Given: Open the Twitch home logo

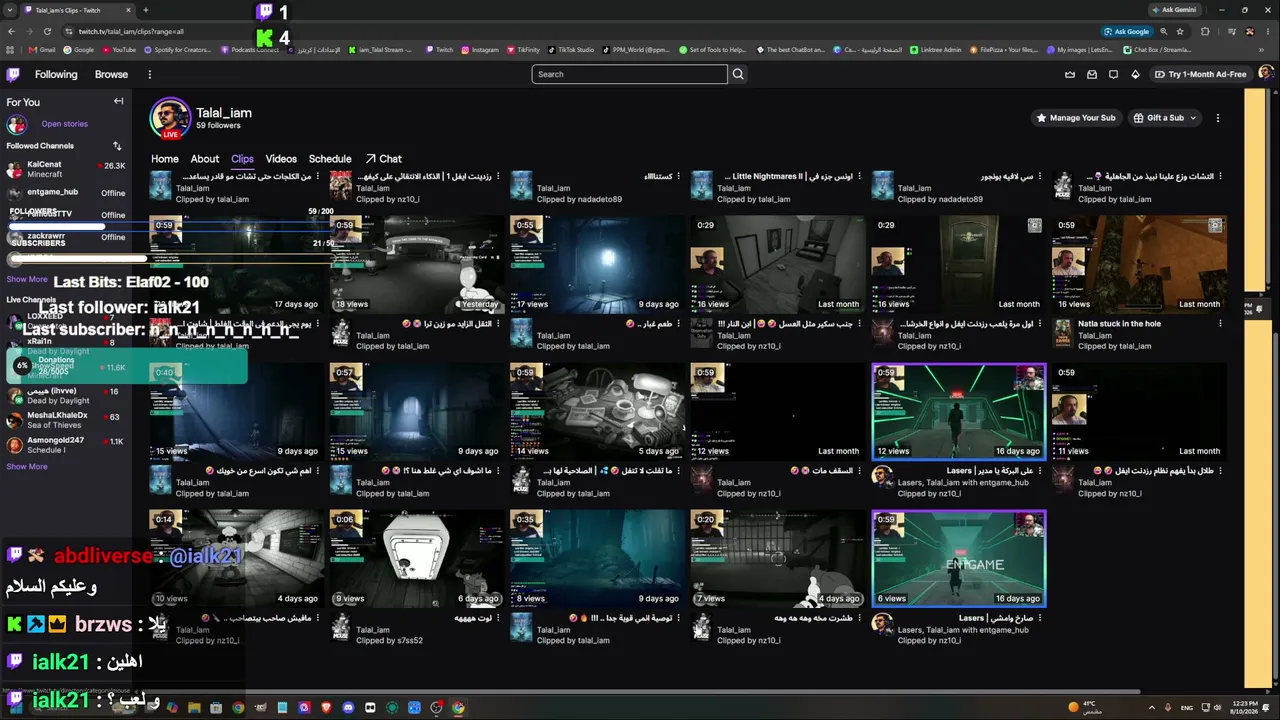Looking at the screenshot, I should click(x=13, y=74).
